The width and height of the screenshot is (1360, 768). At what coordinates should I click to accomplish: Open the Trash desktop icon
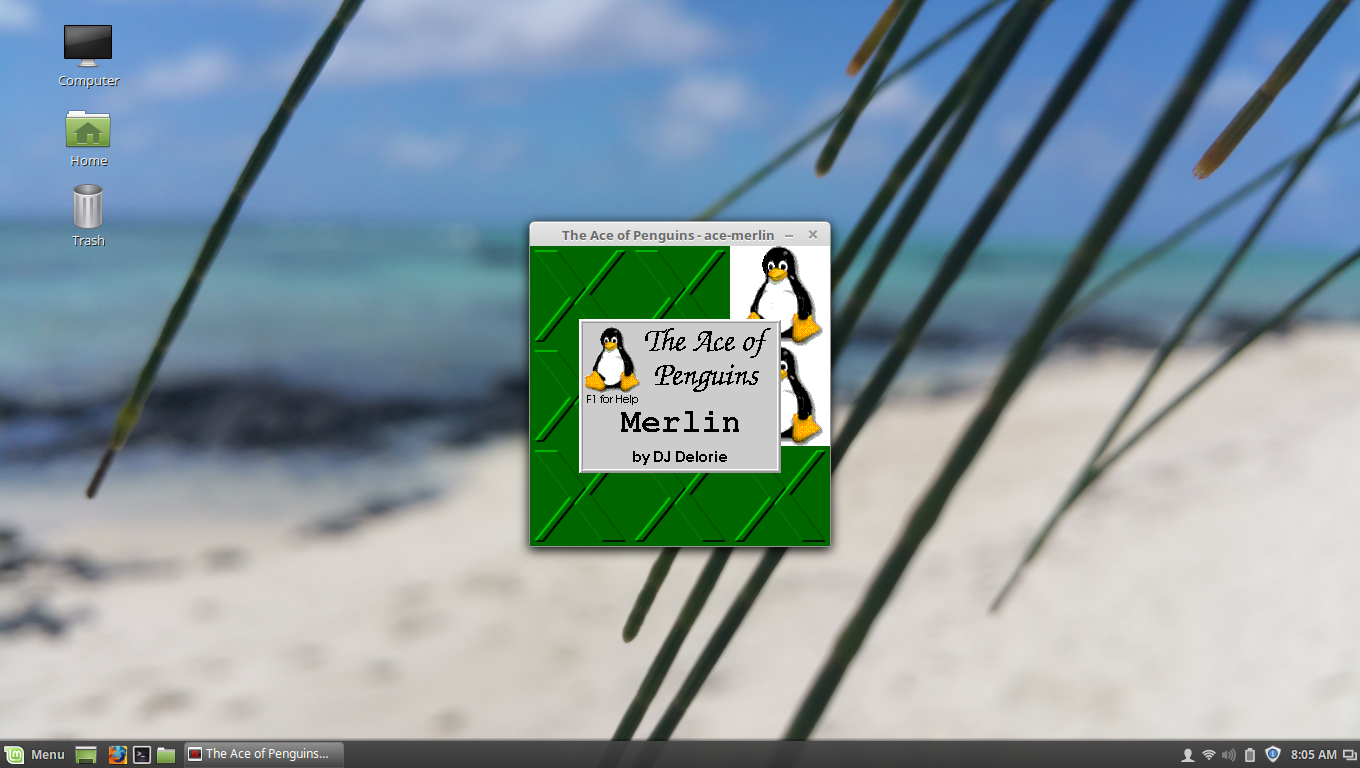coord(88,215)
